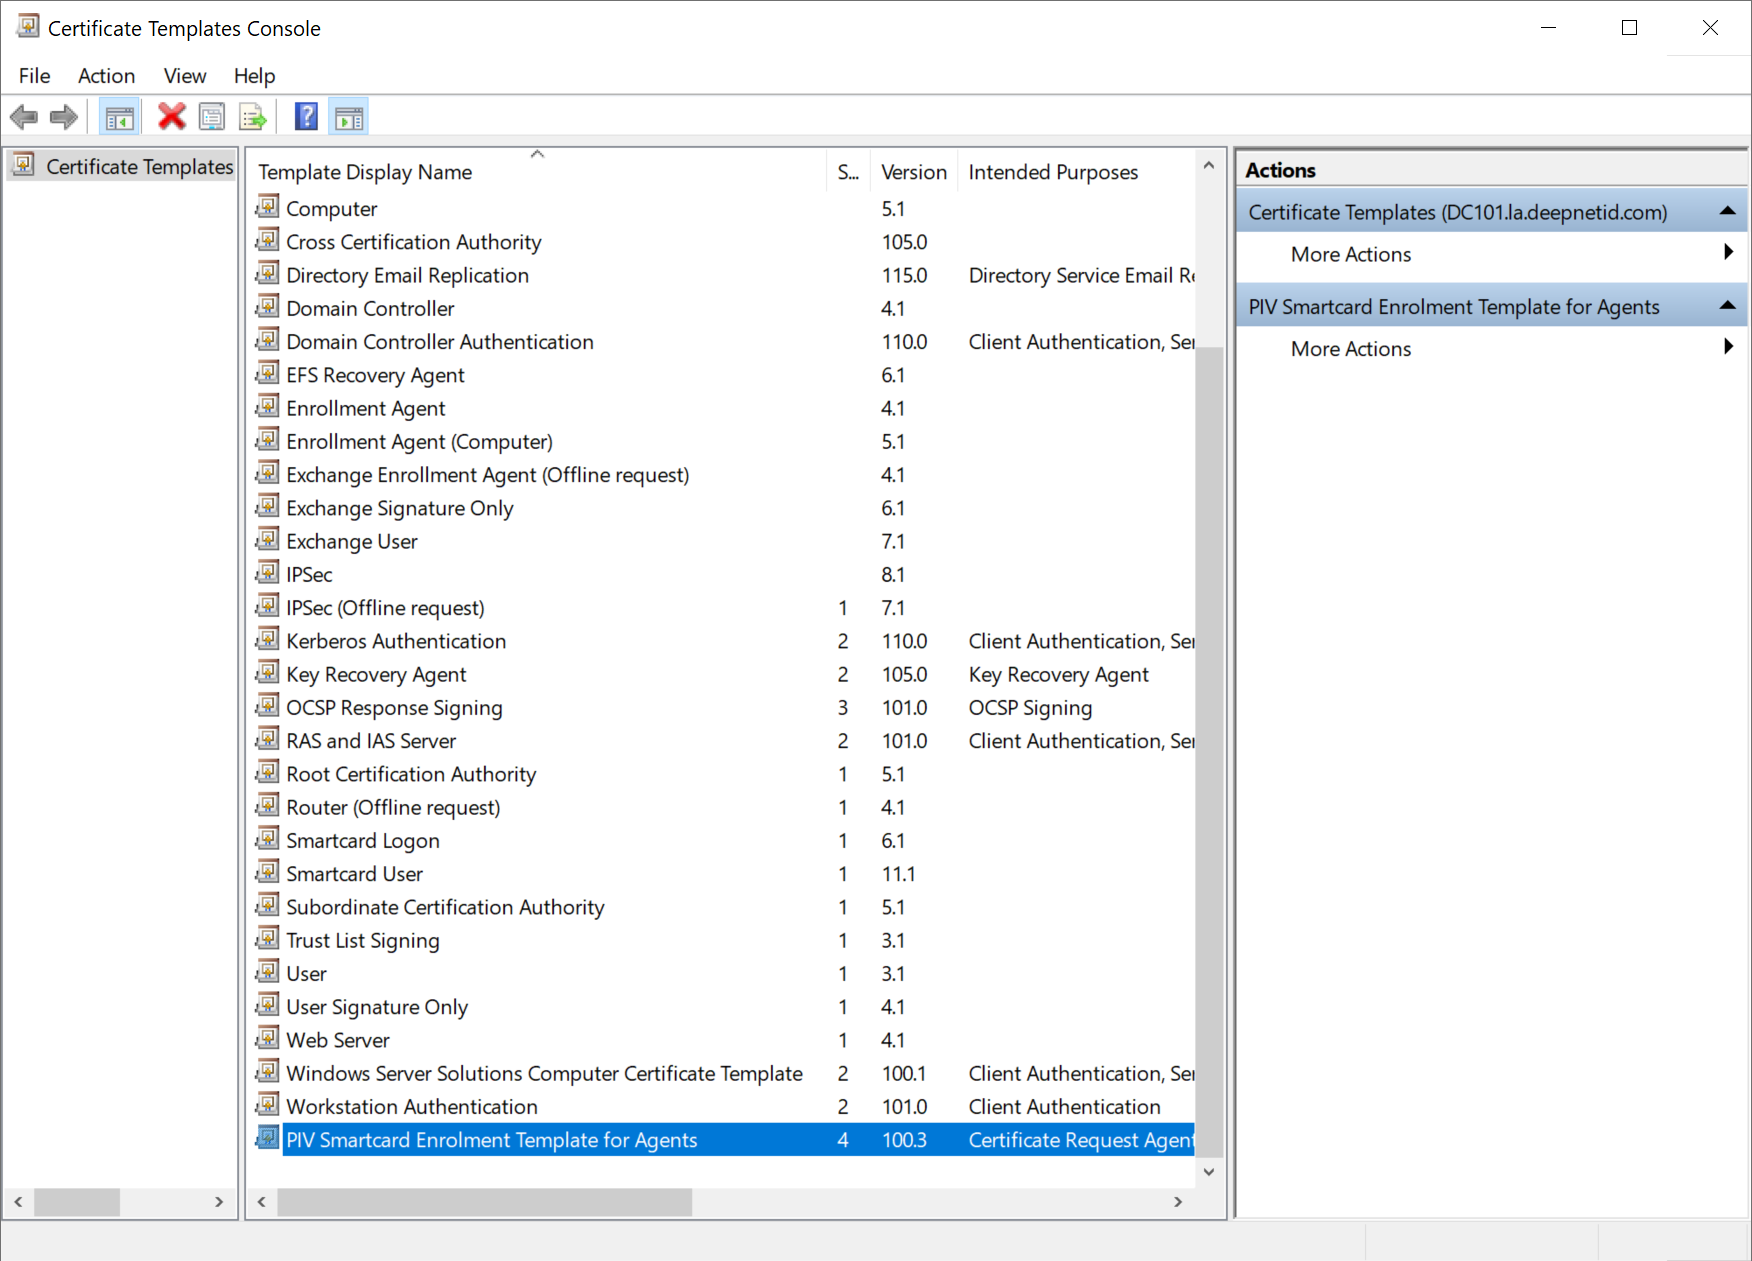
Task: Click the red Delete toolbar icon
Action: 172,118
